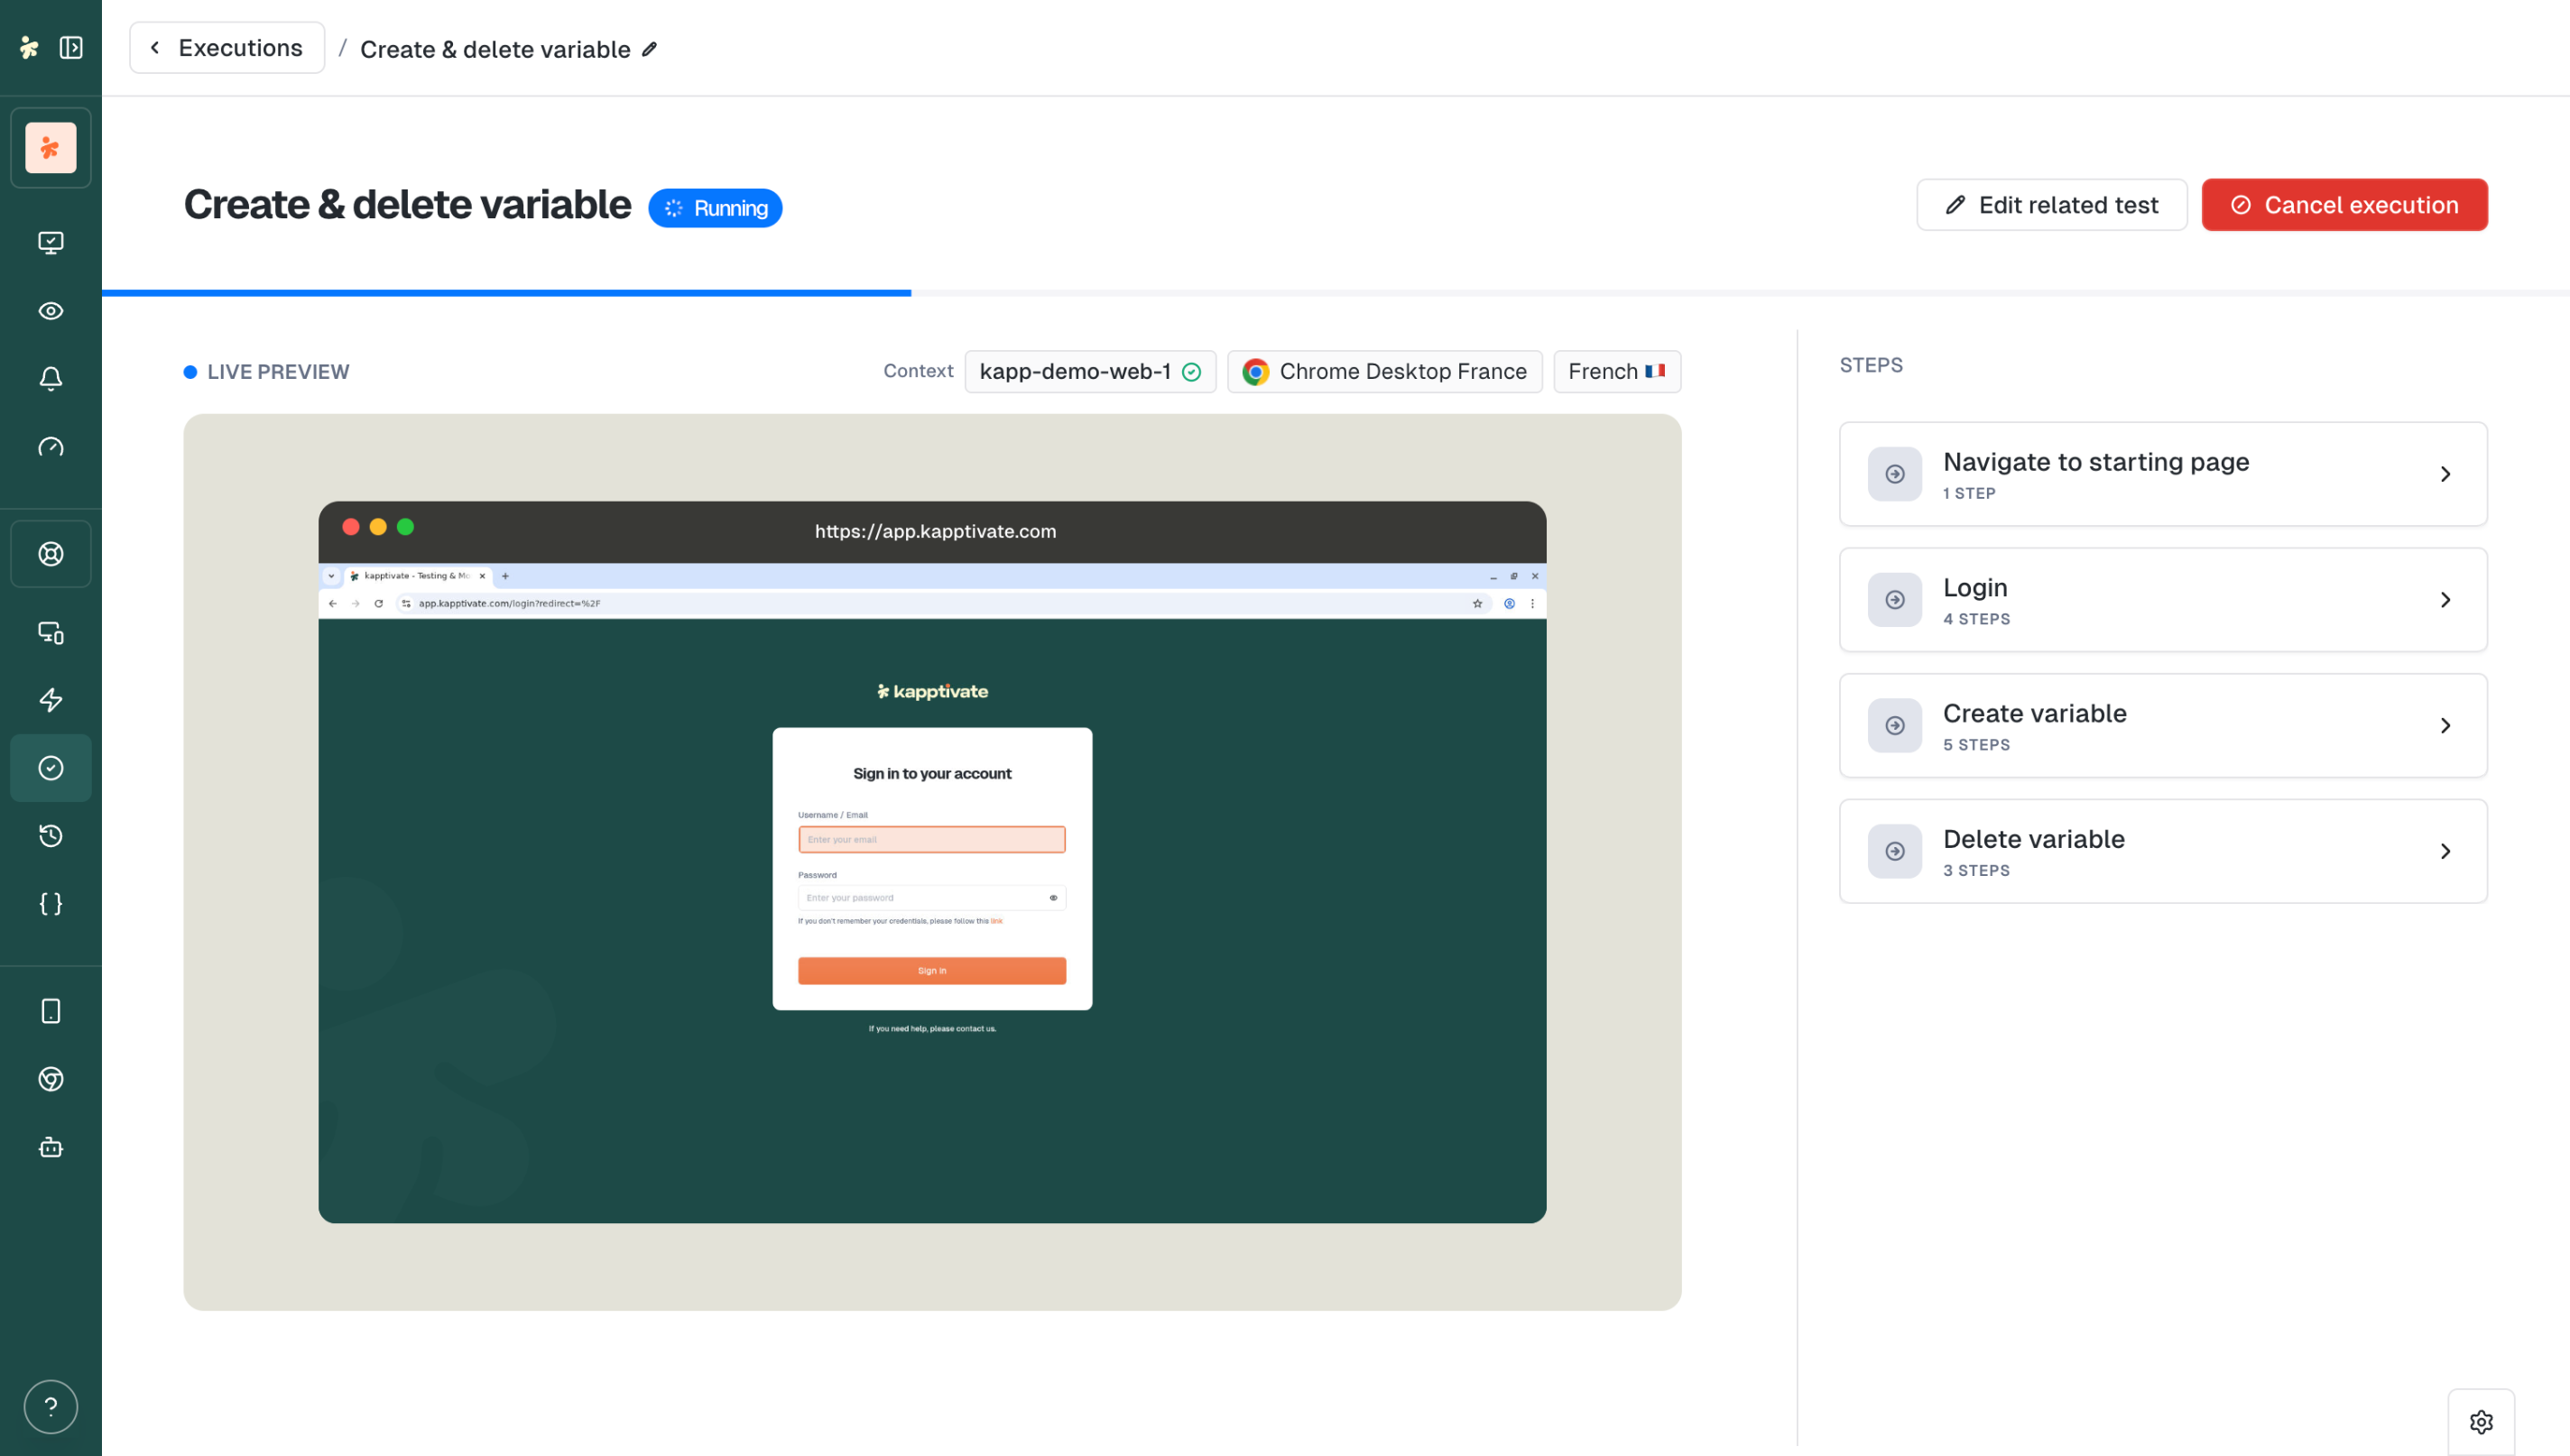The image size is (2570, 1456).
Task: Click the LIVE PREVIEW label
Action: point(278,372)
